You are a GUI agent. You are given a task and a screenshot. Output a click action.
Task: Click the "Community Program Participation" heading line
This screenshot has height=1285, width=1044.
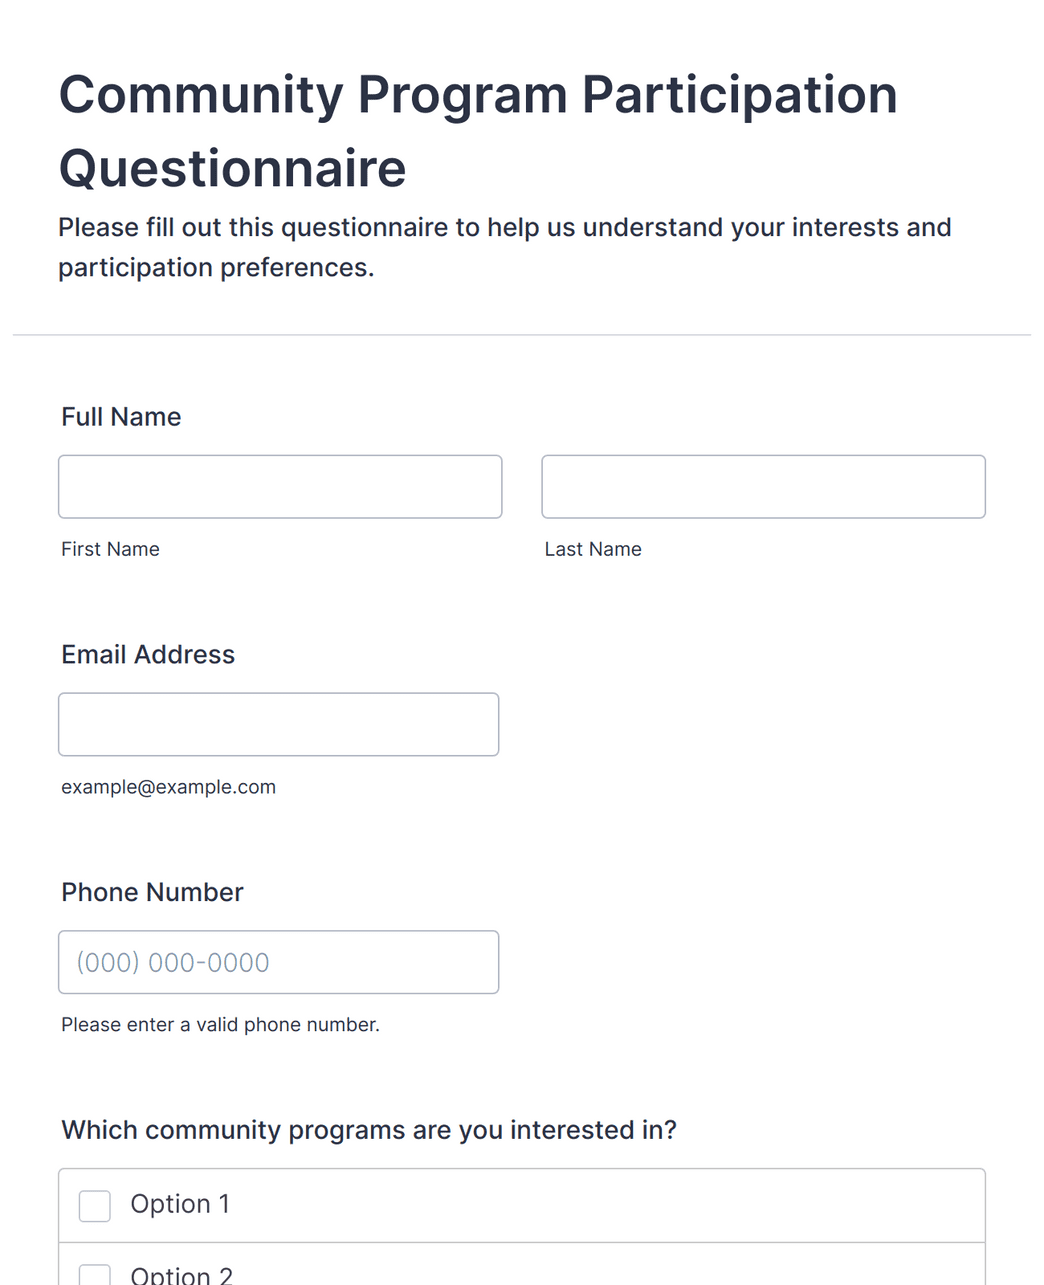coord(478,95)
